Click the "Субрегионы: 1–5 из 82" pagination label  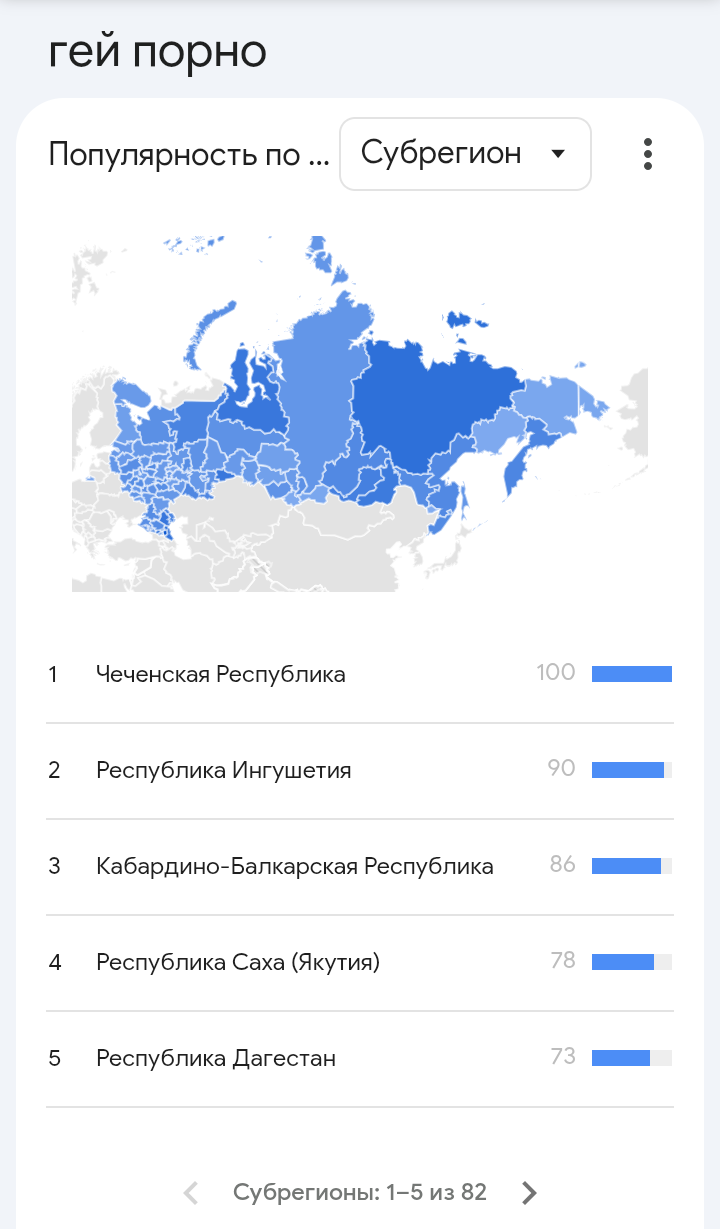click(x=360, y=1192)
